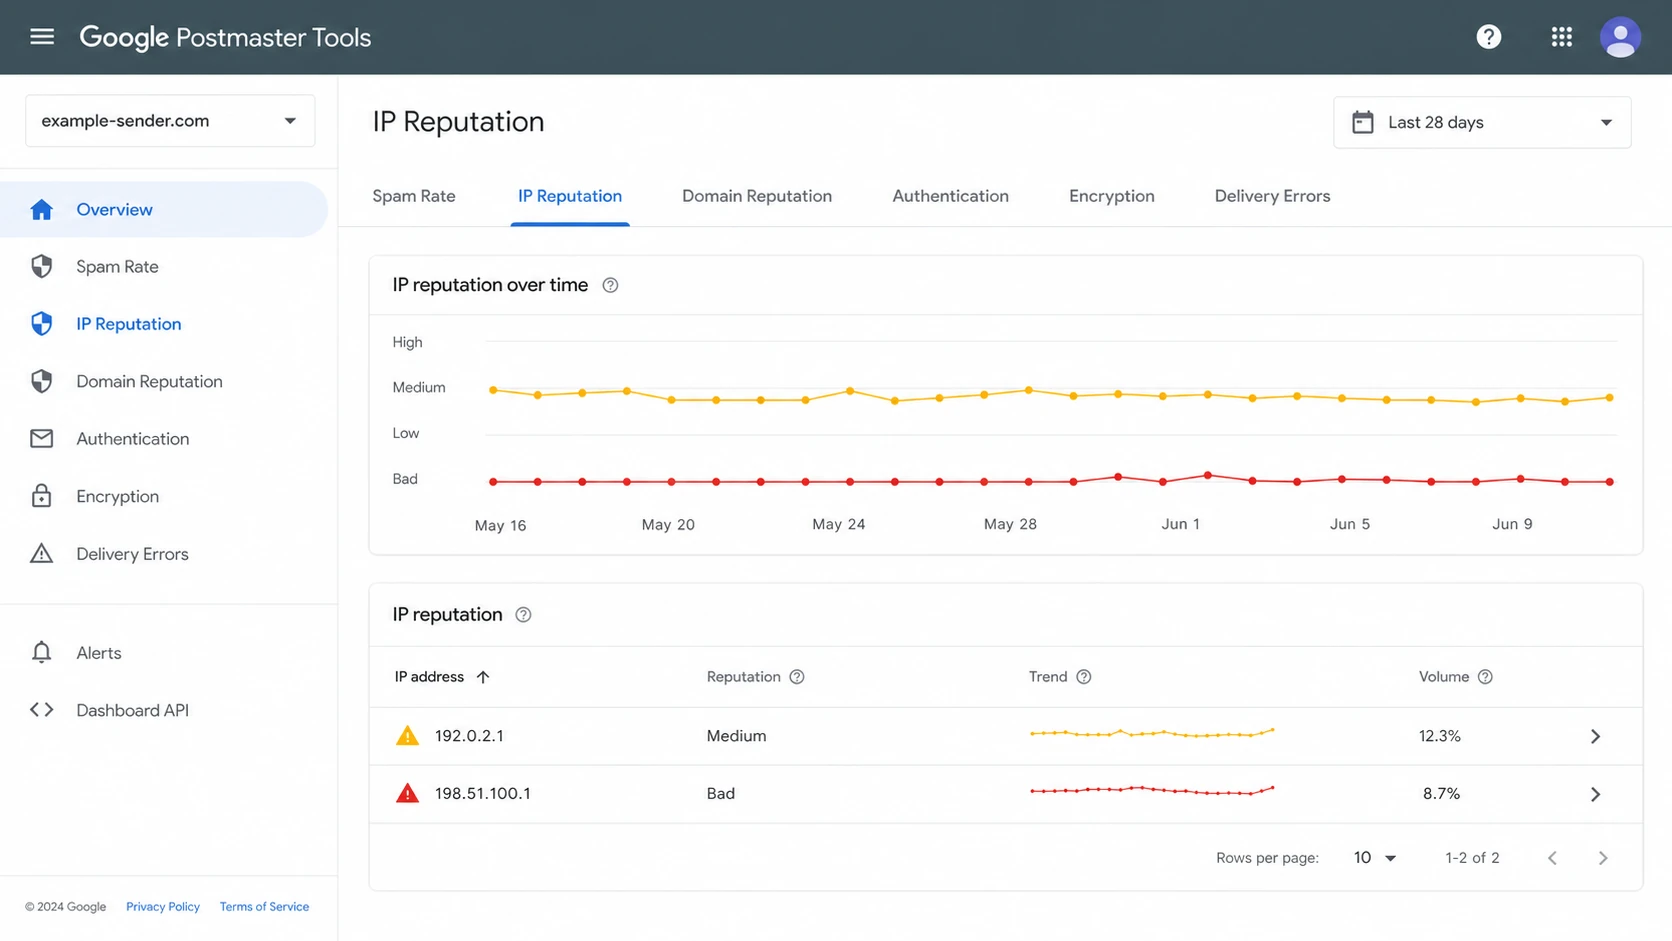The height and width of the screenshot is (941, 1672).
Task: Click the 12.3% volume value
Action: tap(1440, 736)
